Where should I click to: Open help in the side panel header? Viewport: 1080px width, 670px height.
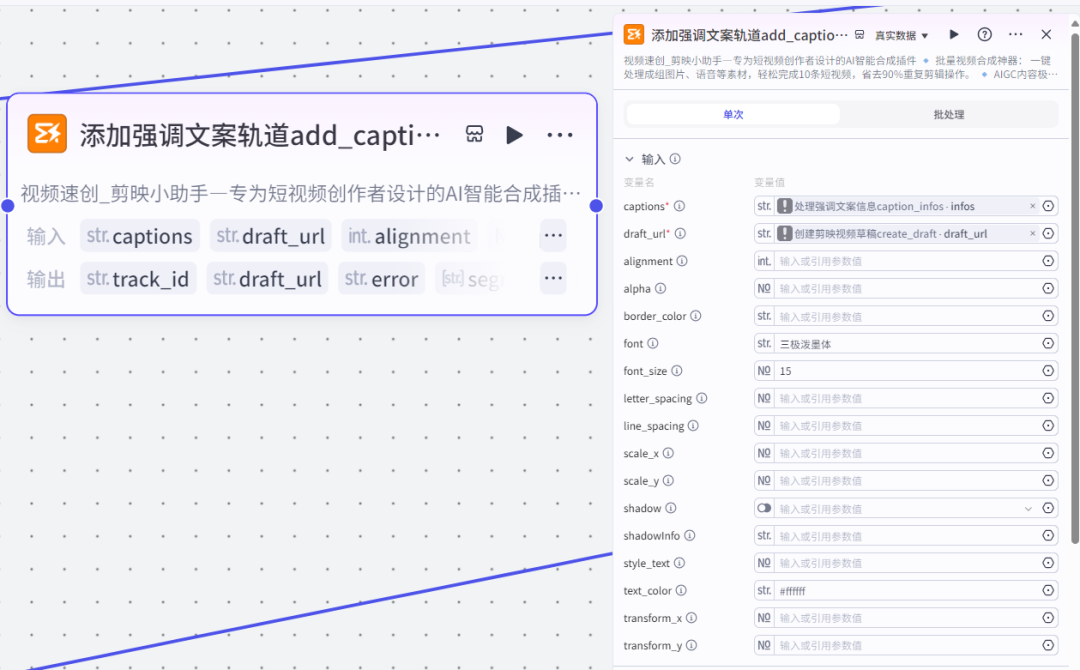(984, 34)
